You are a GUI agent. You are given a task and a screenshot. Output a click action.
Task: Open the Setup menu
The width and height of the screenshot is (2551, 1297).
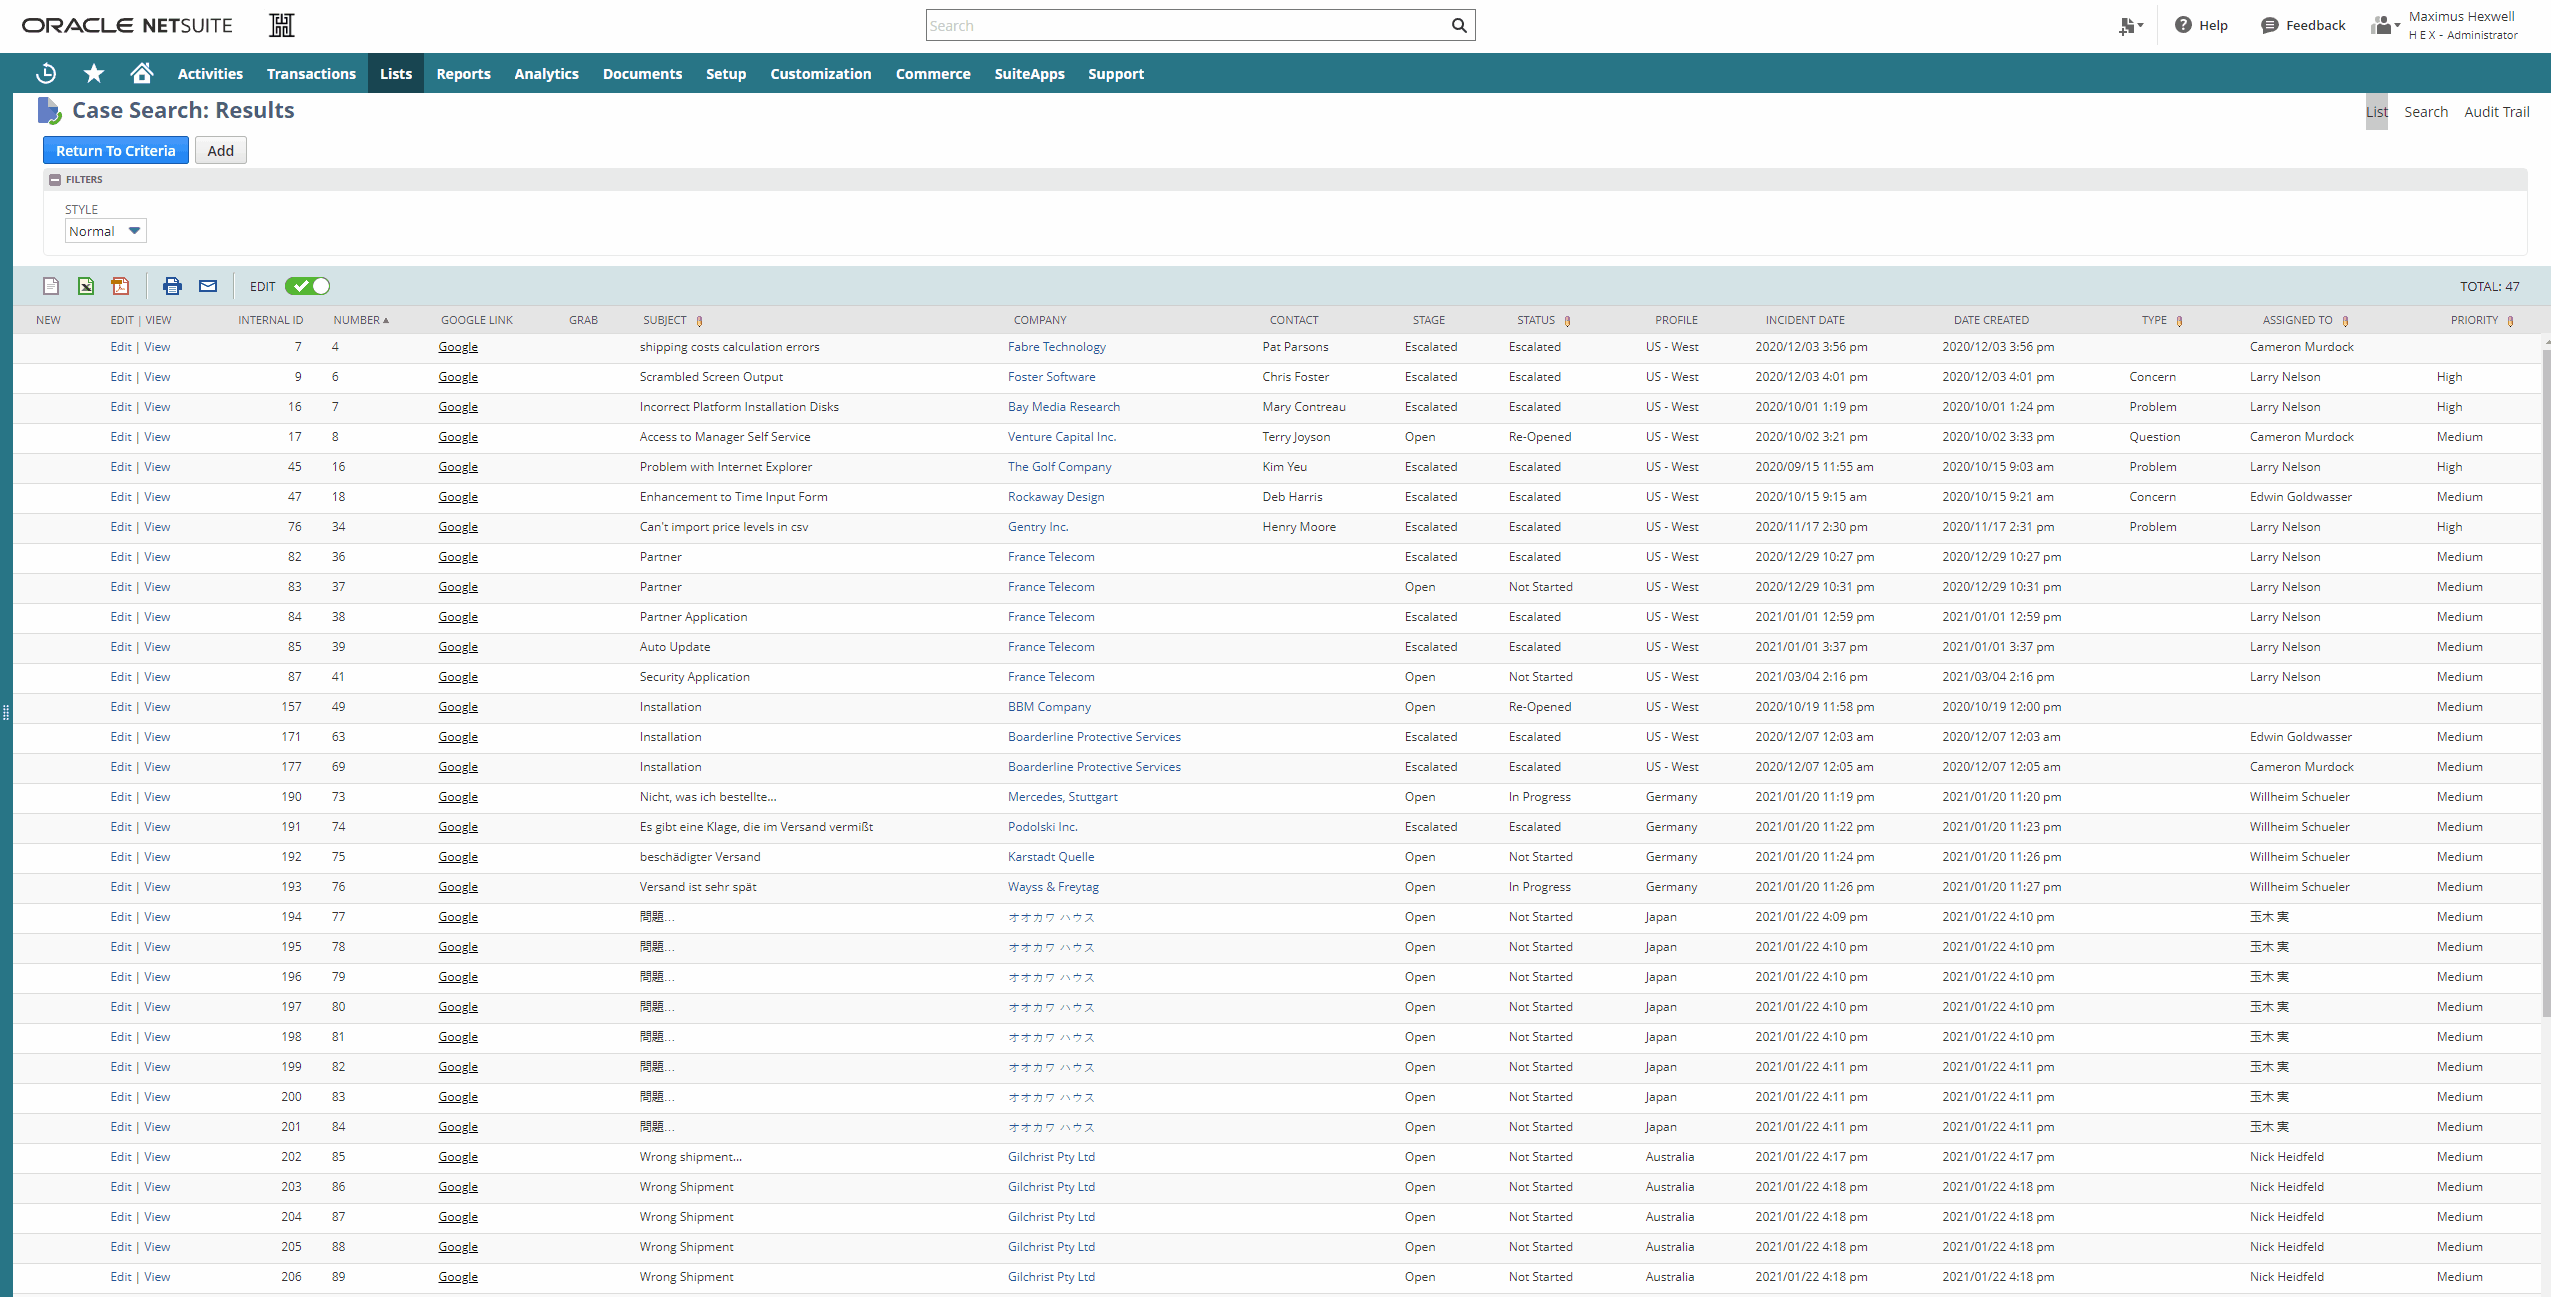pyautogui.click(x=726, y=73)
